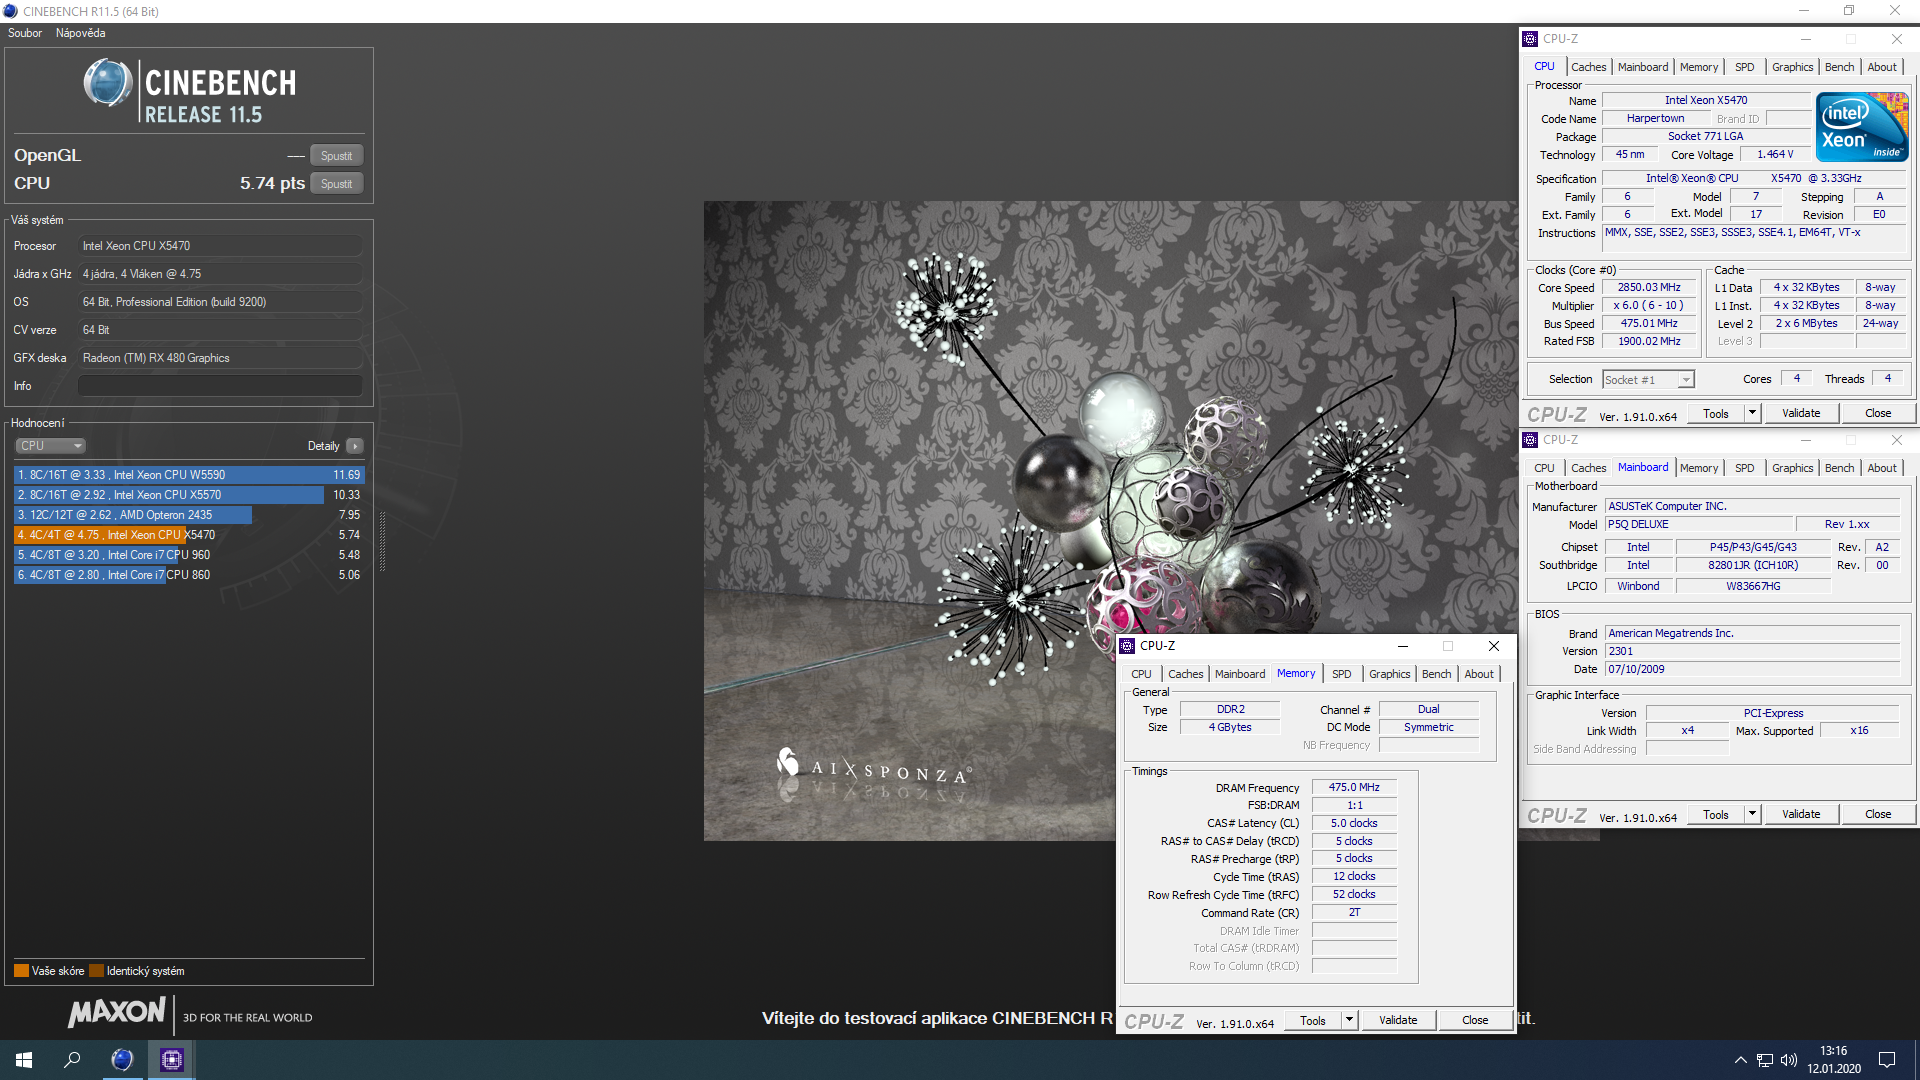Select ranking row Intel Xeon CPU W5590
The width and height of the screenshot is (1920, 1080).
(189, 475)
